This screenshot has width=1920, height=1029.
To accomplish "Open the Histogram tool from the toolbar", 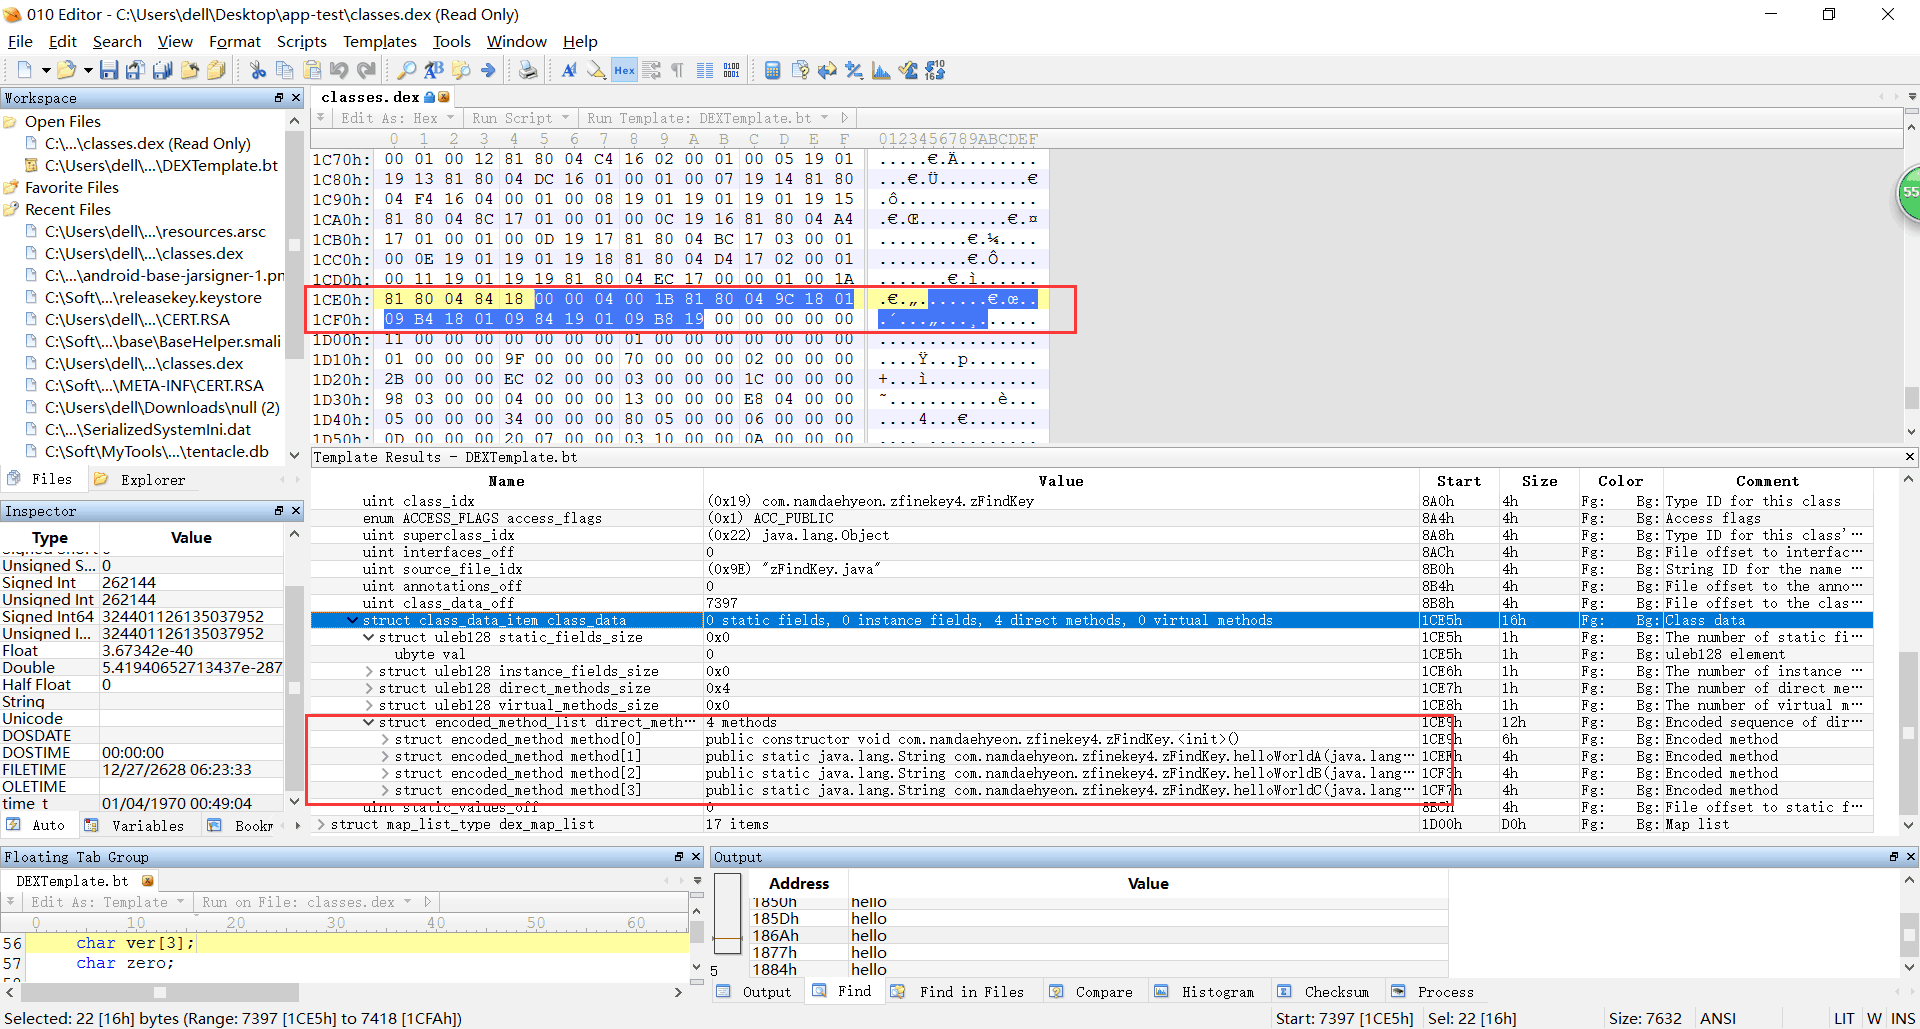I will pyautogui.click(x=881, y=70).
